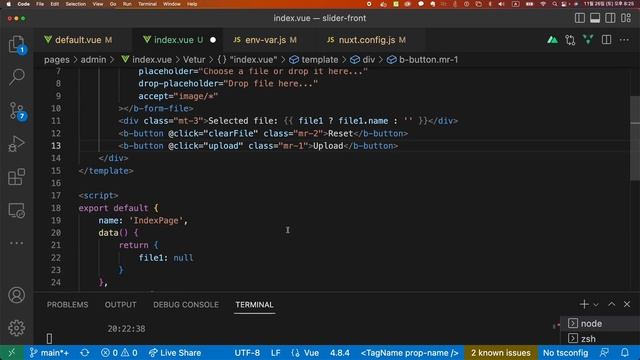Open 2 known issues status item

tap(500, 353)
